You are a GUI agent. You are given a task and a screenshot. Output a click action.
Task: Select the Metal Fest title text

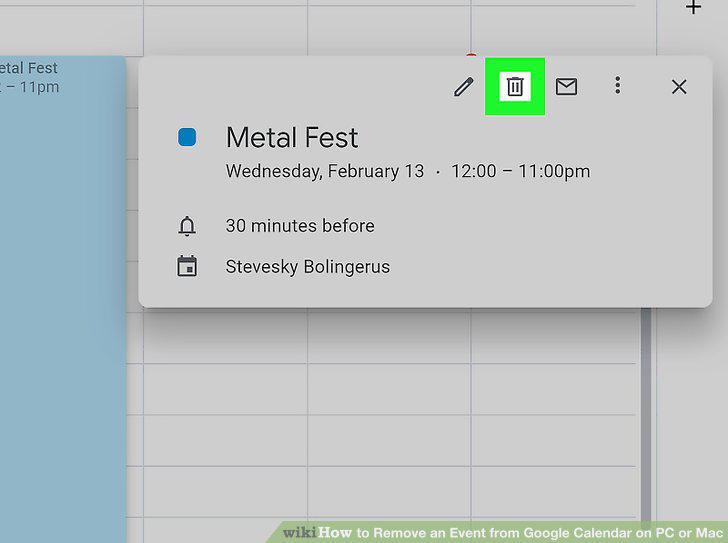click(x=292, y=137)
